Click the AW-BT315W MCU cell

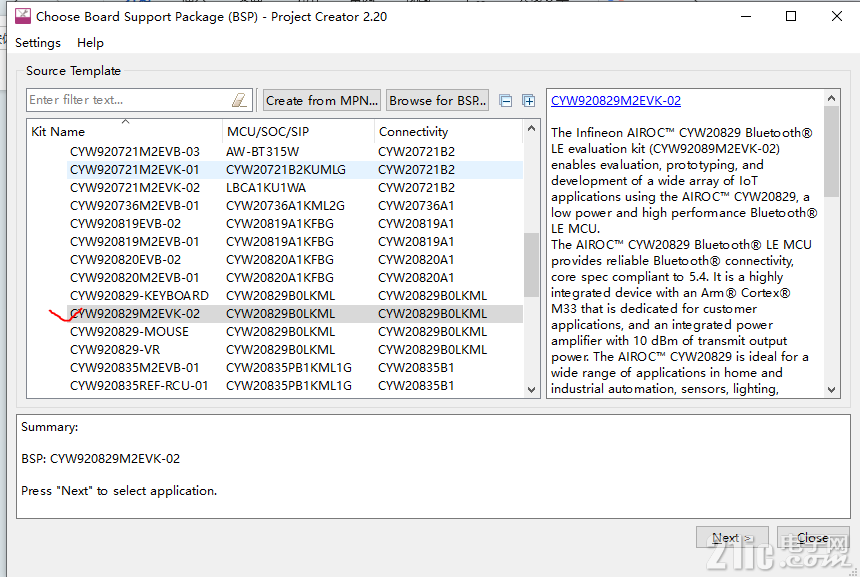pos(263,151)
